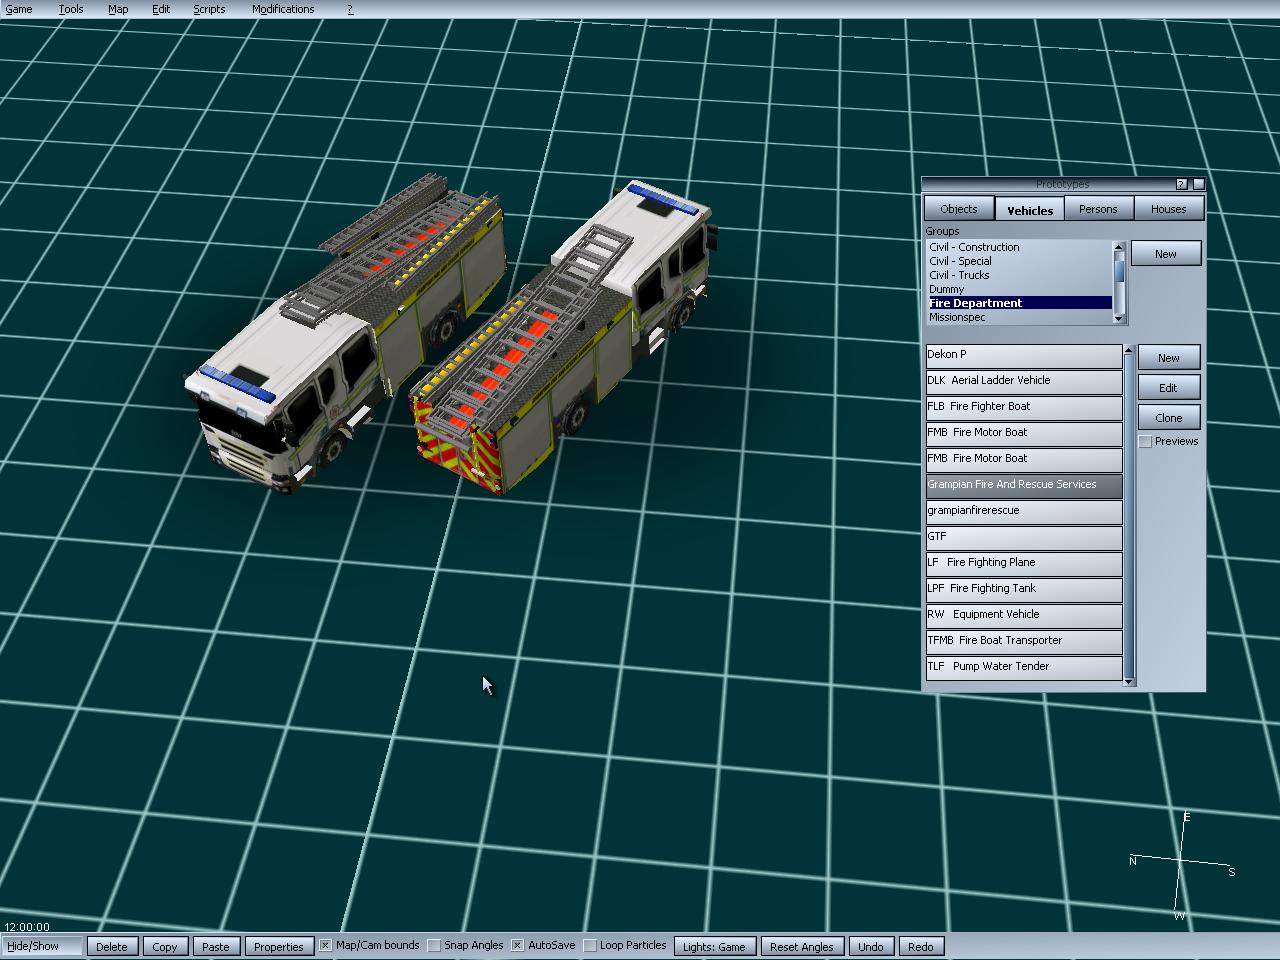This screenshot has height=960, width=1280.
Task: Click the Reset Angles button
Action: click(802, 946)
